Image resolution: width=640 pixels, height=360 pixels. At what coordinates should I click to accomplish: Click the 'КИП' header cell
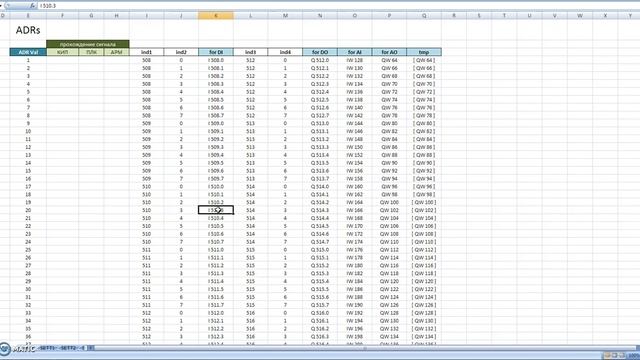pyautogui.click(x=62, y=52)
